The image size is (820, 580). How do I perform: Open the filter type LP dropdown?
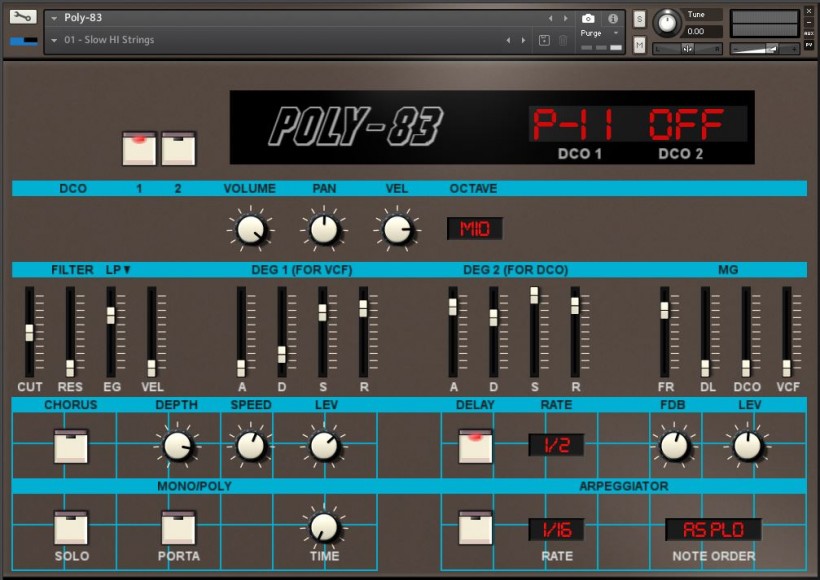coord(119,270)
